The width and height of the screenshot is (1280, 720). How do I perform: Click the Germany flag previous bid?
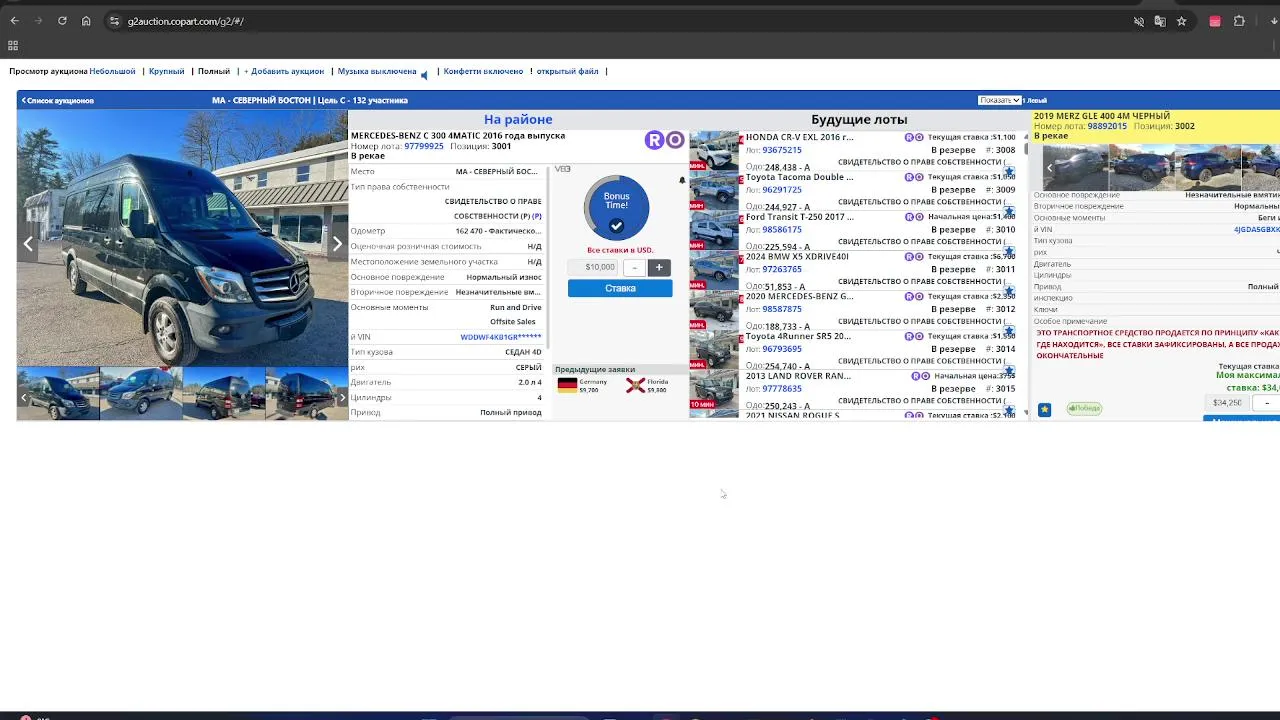click(567, 385)
